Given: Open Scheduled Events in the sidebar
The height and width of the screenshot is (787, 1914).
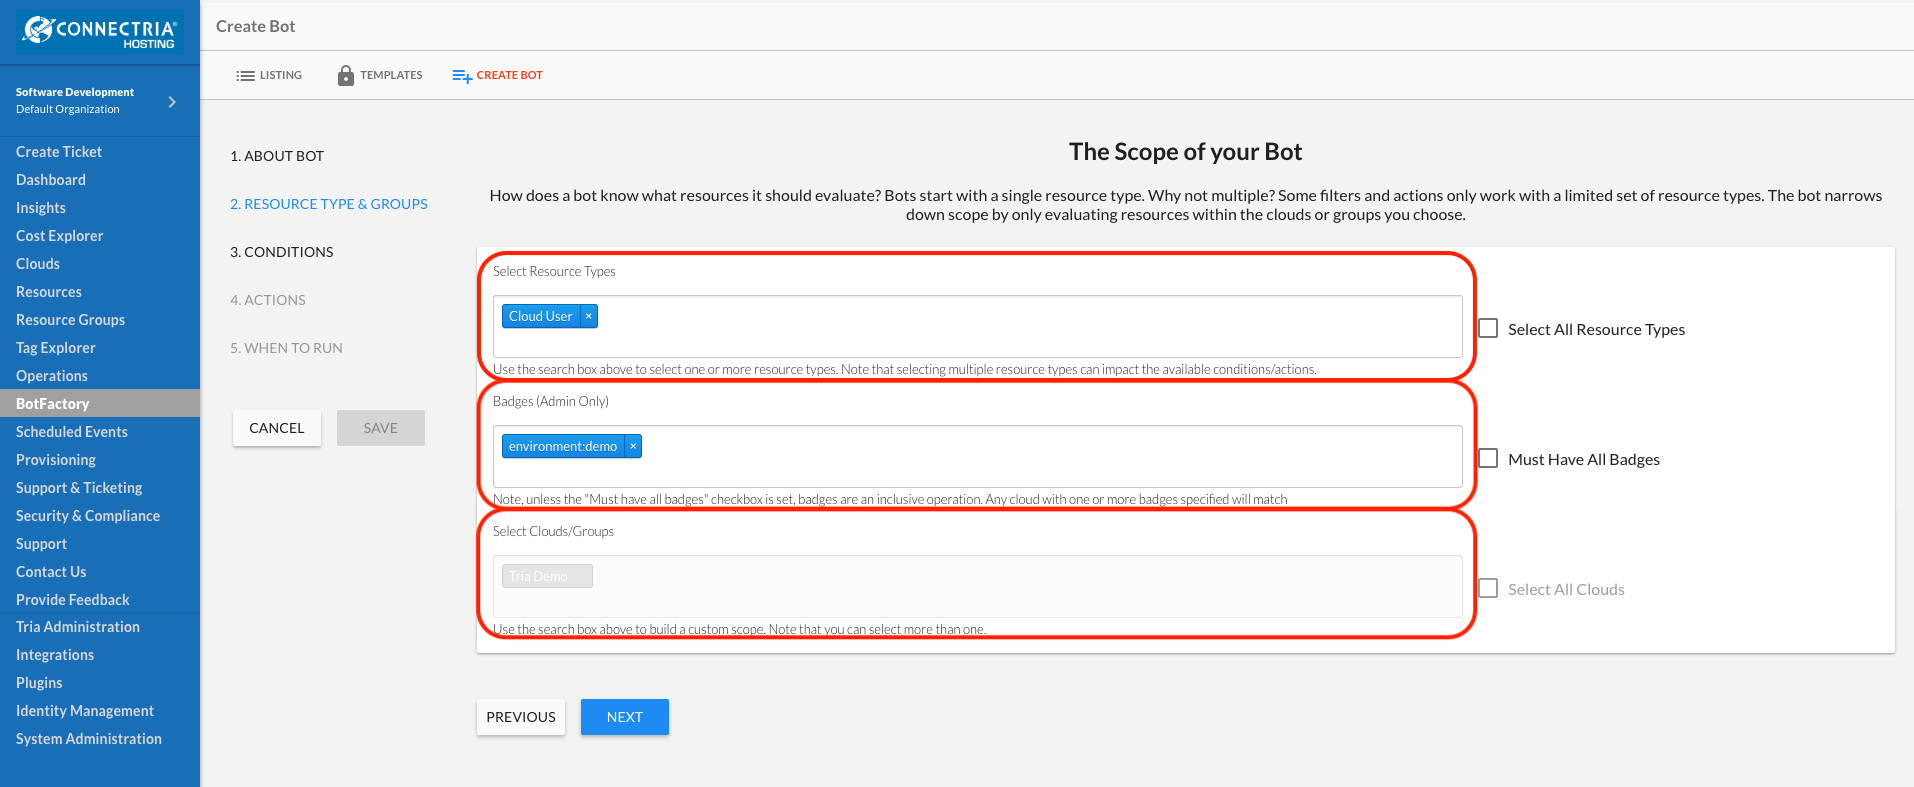Looking at the screenshot, I should pyautogui.click(x=72, y=432).
